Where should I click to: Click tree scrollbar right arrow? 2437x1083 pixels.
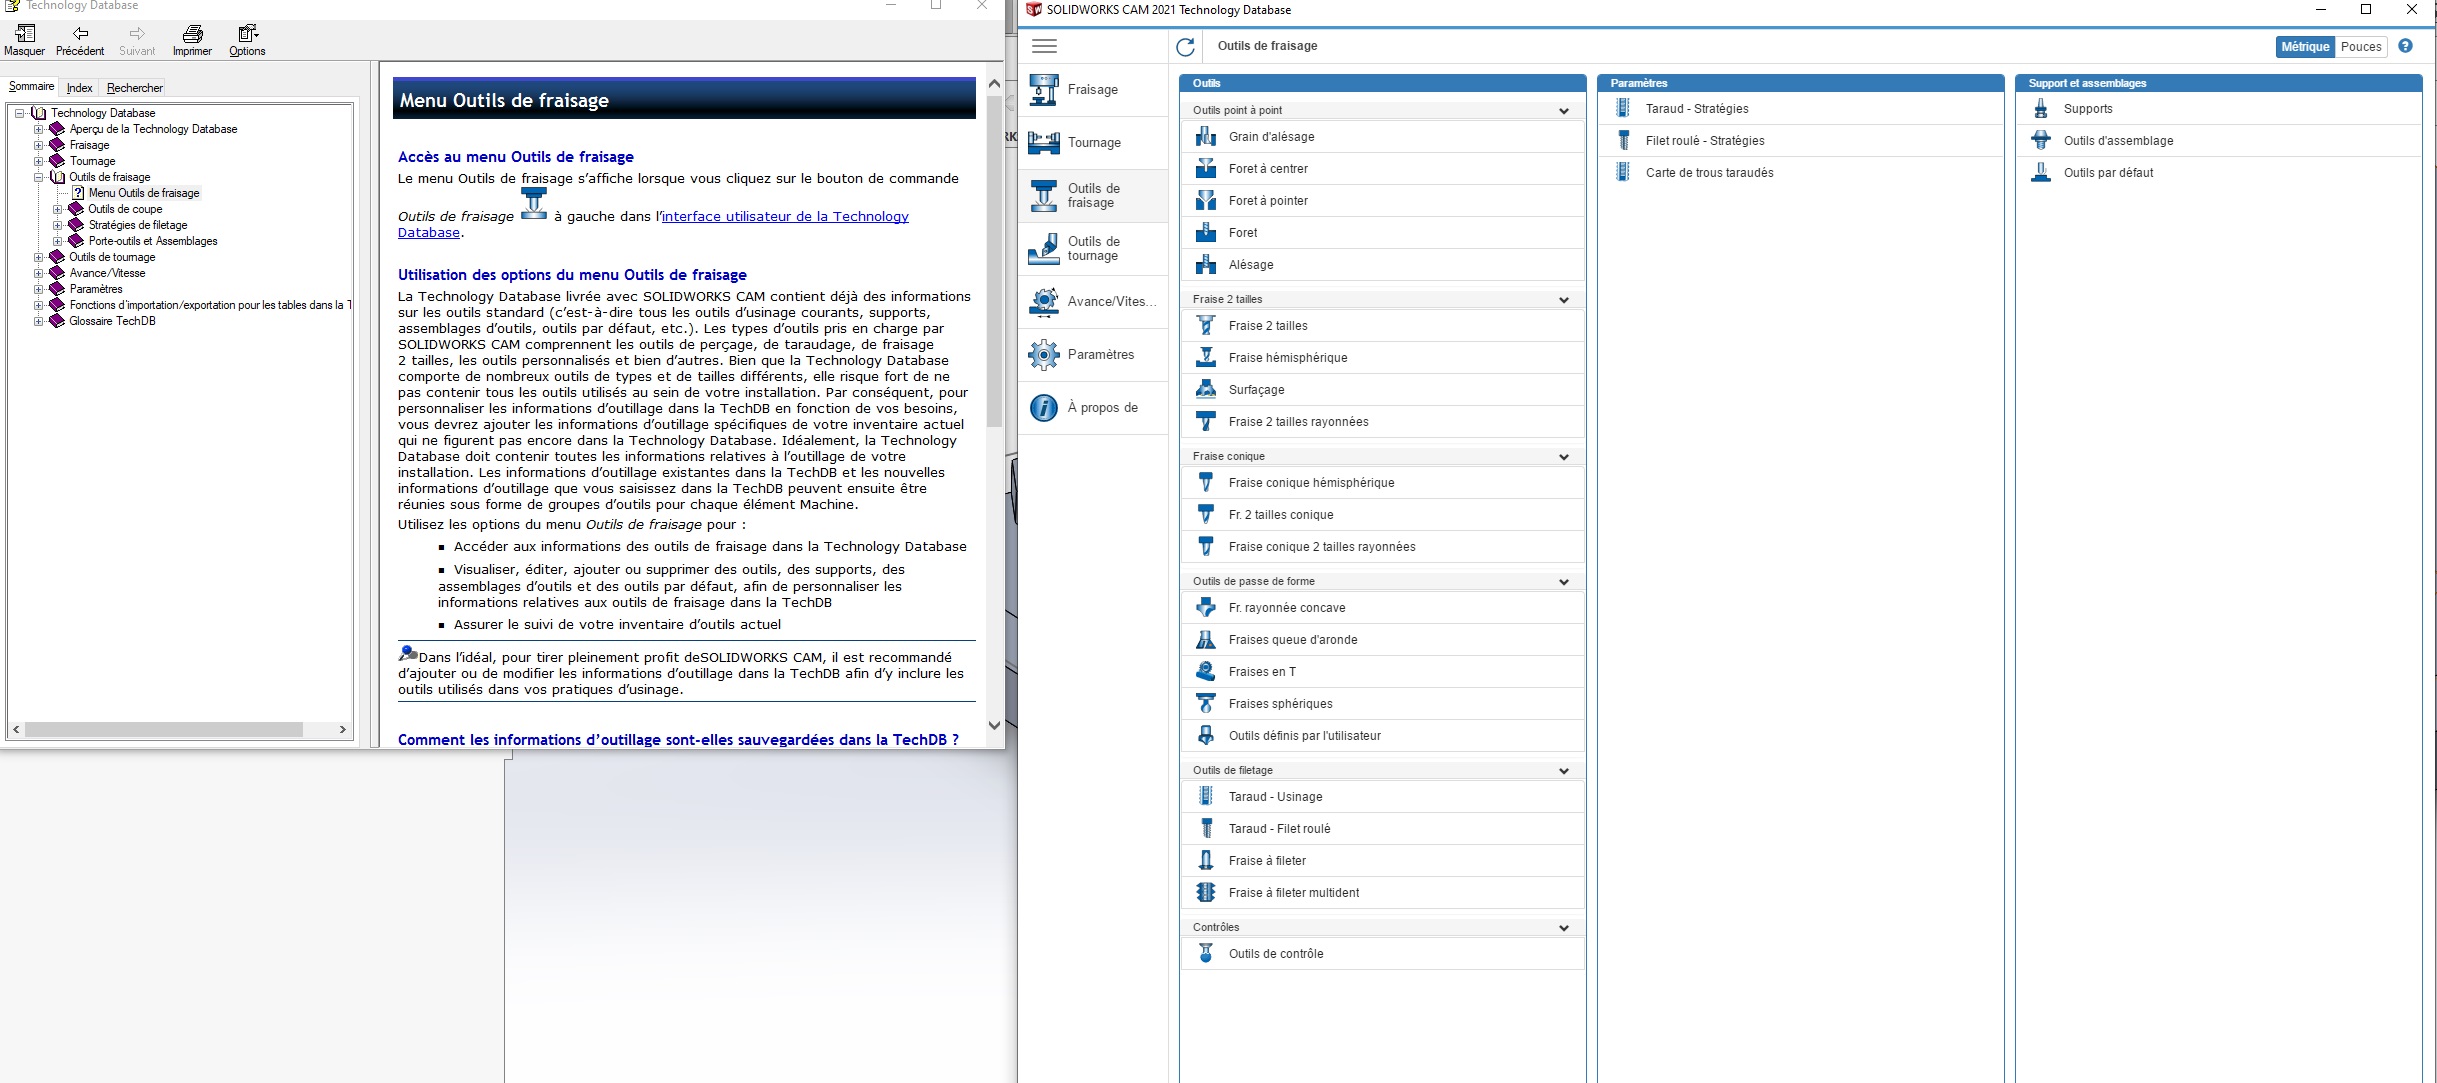click(x=343, y=730)
